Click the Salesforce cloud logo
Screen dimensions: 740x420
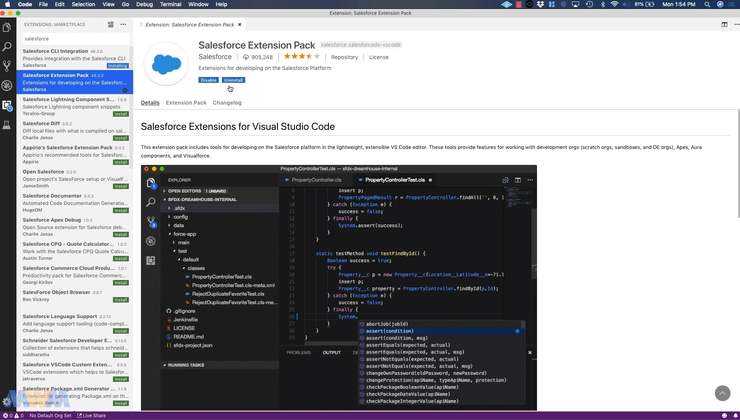tap(166, 64)
